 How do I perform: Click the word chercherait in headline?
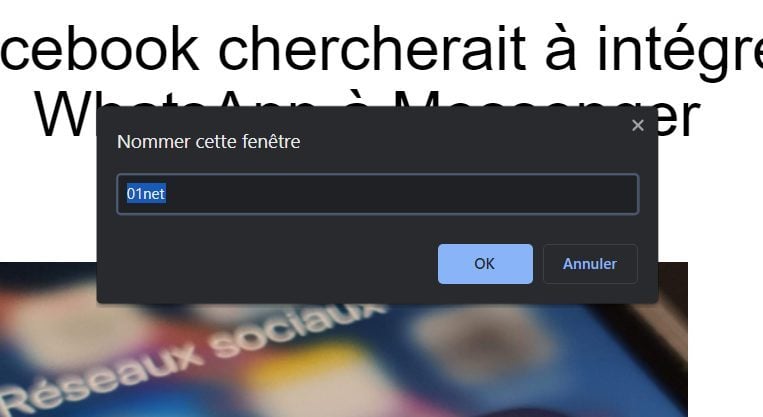click(372, 49)
